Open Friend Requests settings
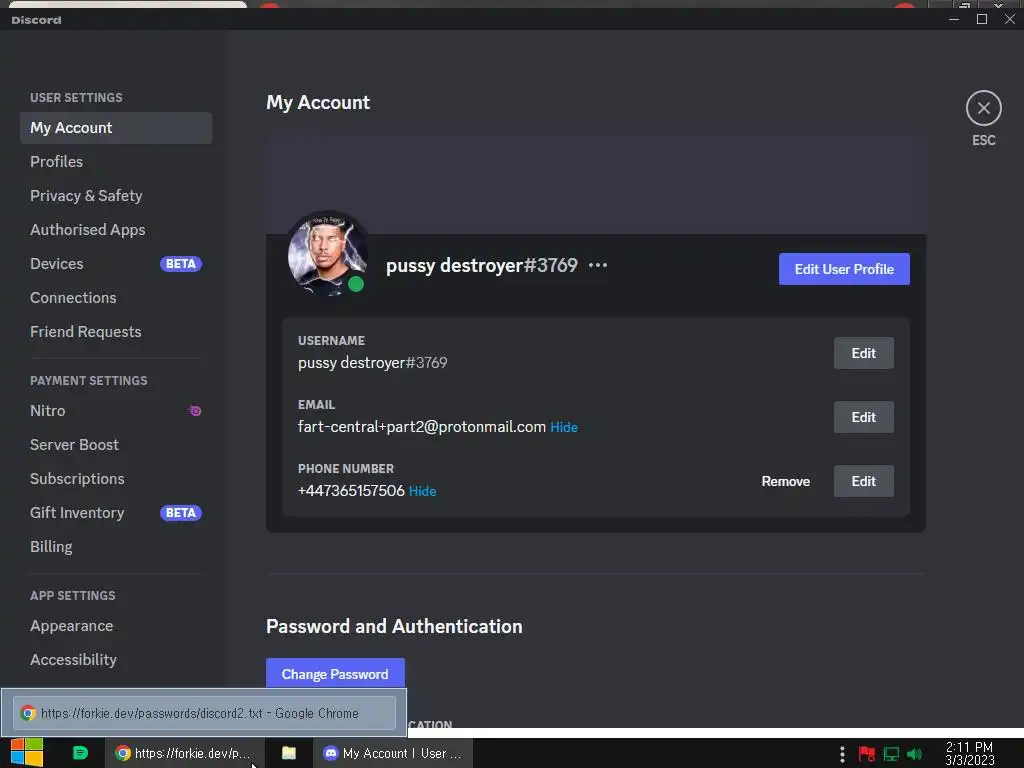This screenshot has height=768, width=1024. [x=116, y=332]
